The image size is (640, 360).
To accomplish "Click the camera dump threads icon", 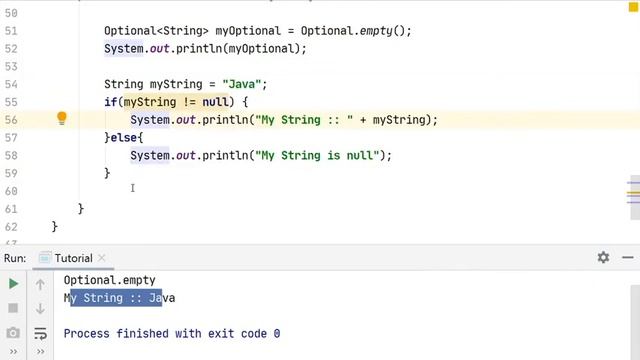I will click(13, 333).
